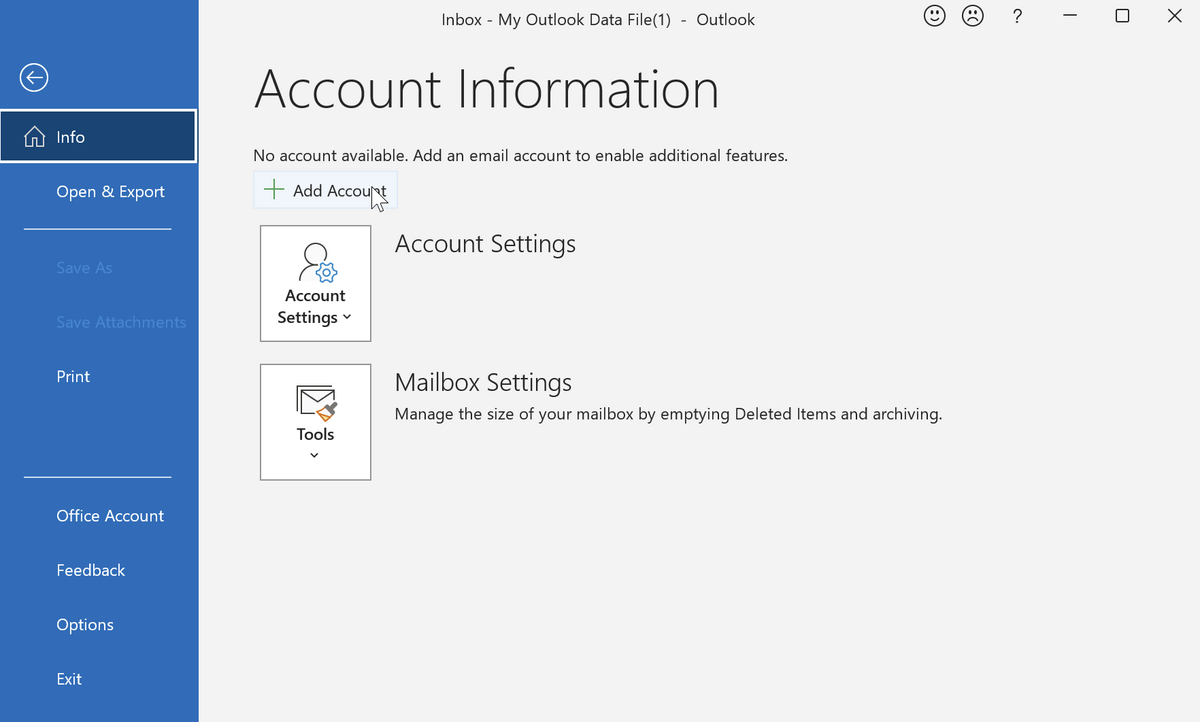Click the envelope and broom Tools icon
The width and height of the screenshot is (1200, 722).
click(316, 402)
